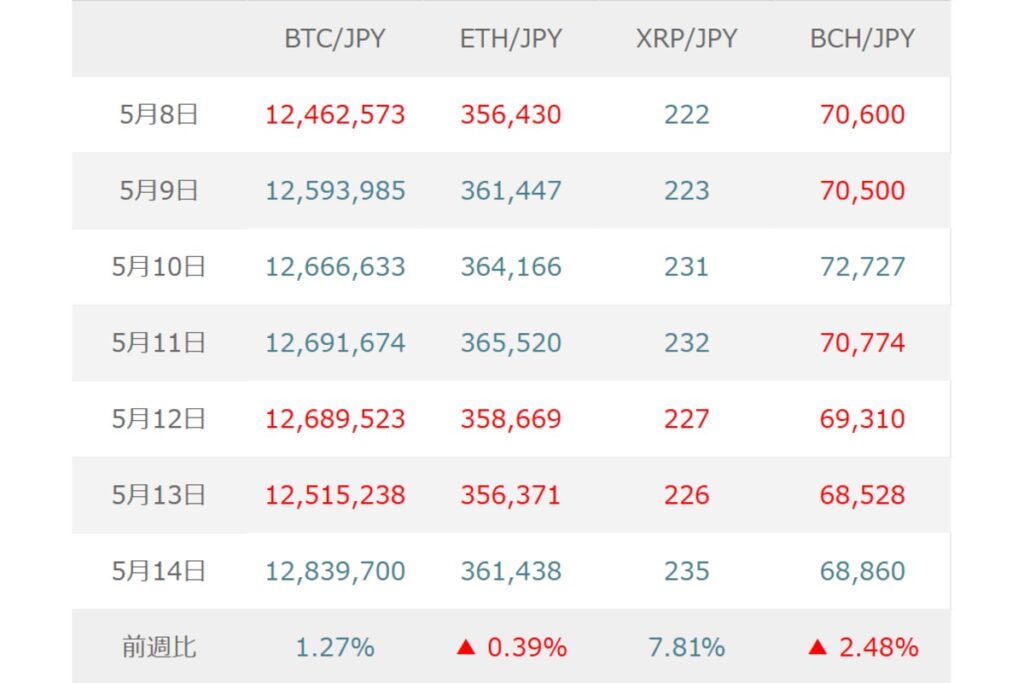The width and height of the screenshot is (1024, 683).
Task: Click BCH price 72,727
Action: click(862, 266)
